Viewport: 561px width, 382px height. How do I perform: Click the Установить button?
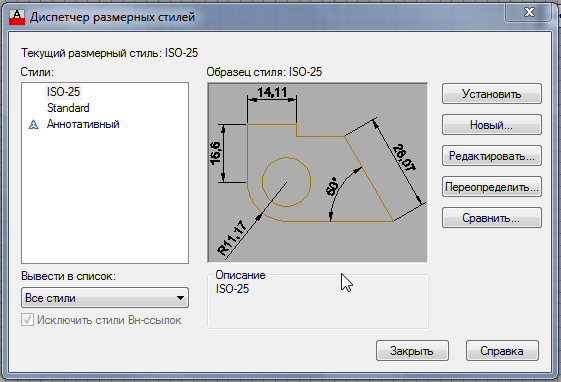(492, 94)
